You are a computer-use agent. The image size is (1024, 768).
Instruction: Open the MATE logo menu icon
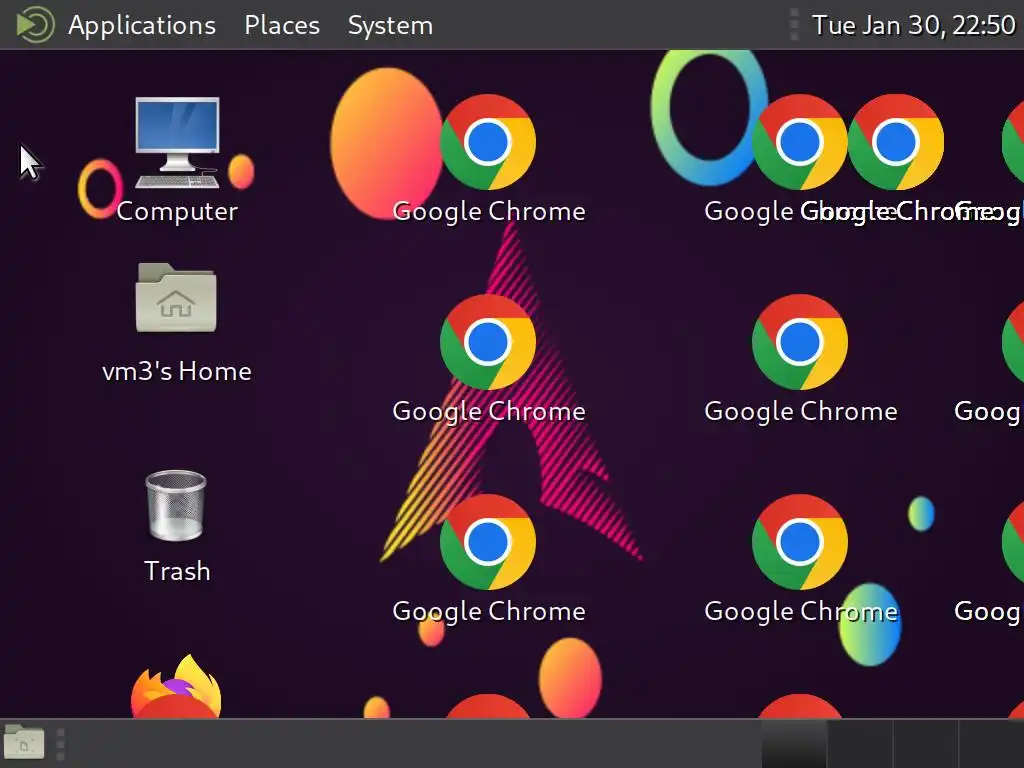click(35, 25)
